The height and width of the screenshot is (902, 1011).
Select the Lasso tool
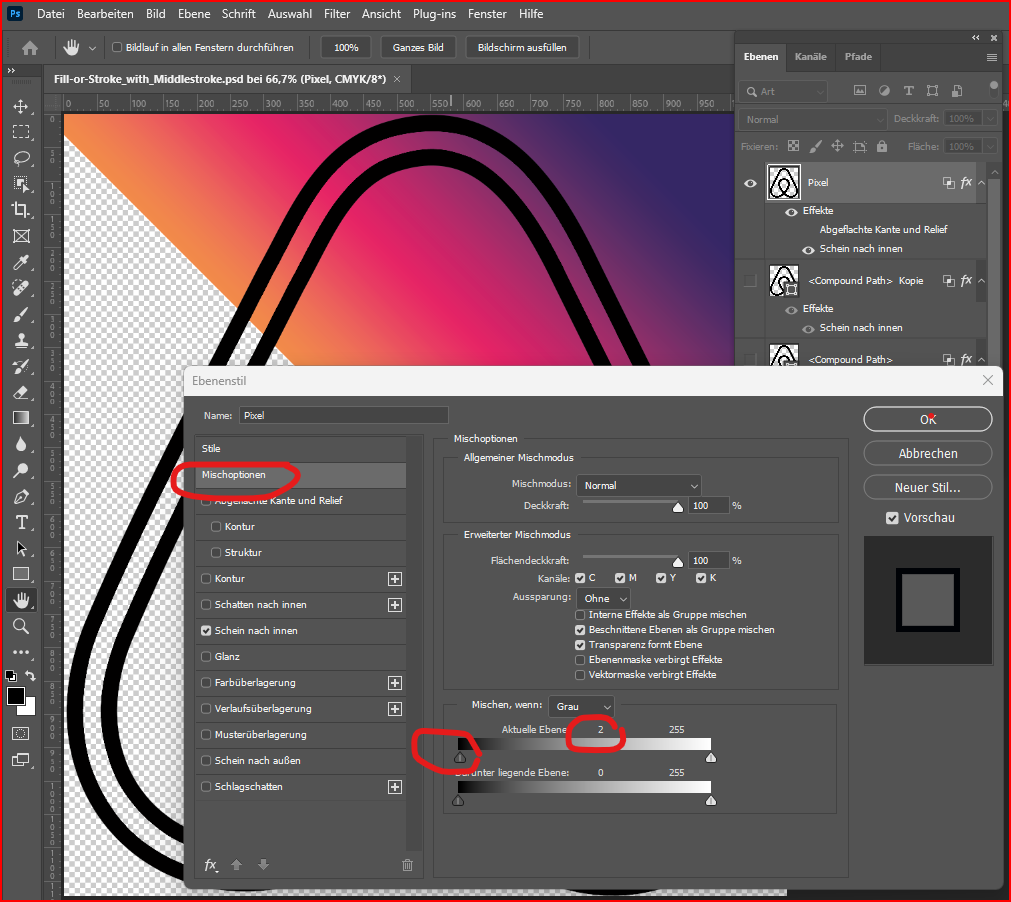(x=22, y=159)
